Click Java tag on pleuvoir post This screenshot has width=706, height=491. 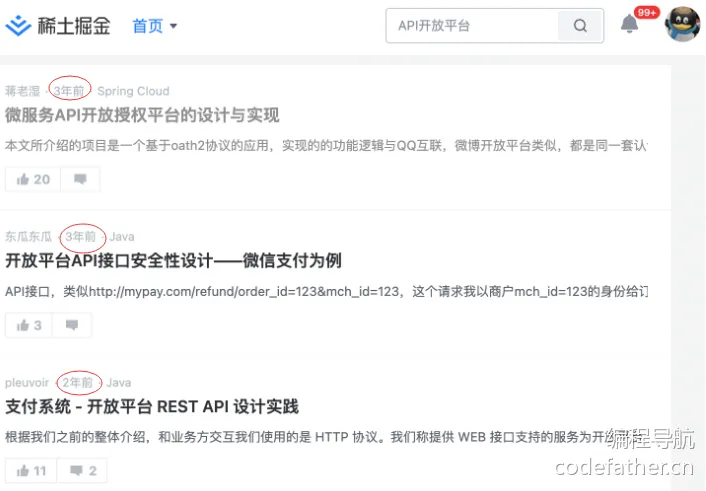point(119,382)
